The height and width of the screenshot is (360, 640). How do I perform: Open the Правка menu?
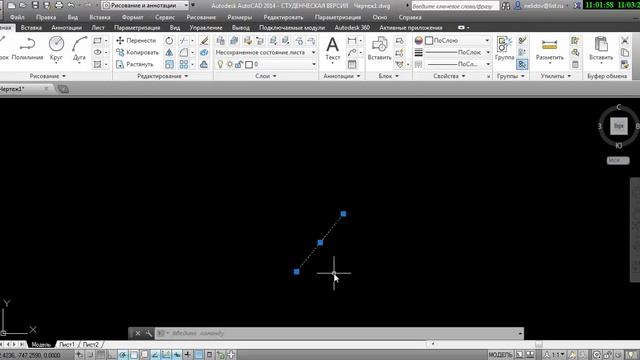tap(46, 17)
